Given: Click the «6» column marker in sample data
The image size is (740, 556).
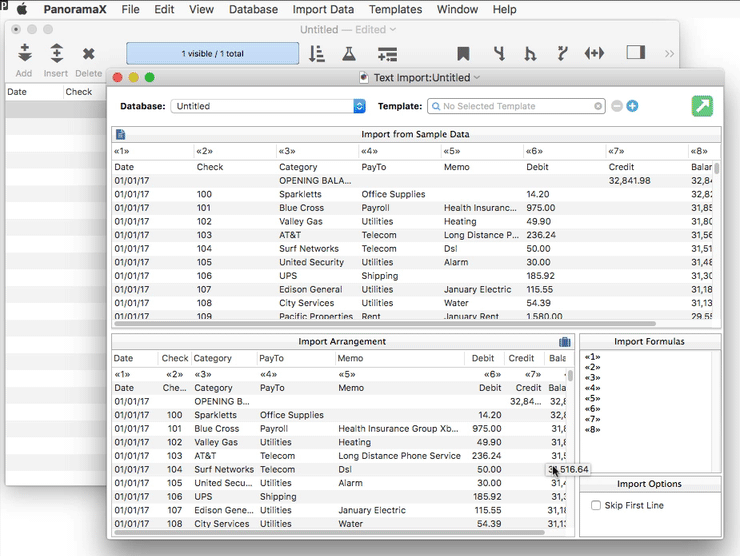Looking at the screenshot, I should (x=534, y=152).
